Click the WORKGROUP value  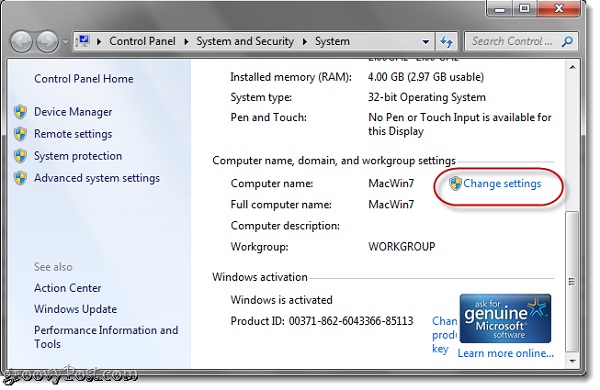[402, 246]
